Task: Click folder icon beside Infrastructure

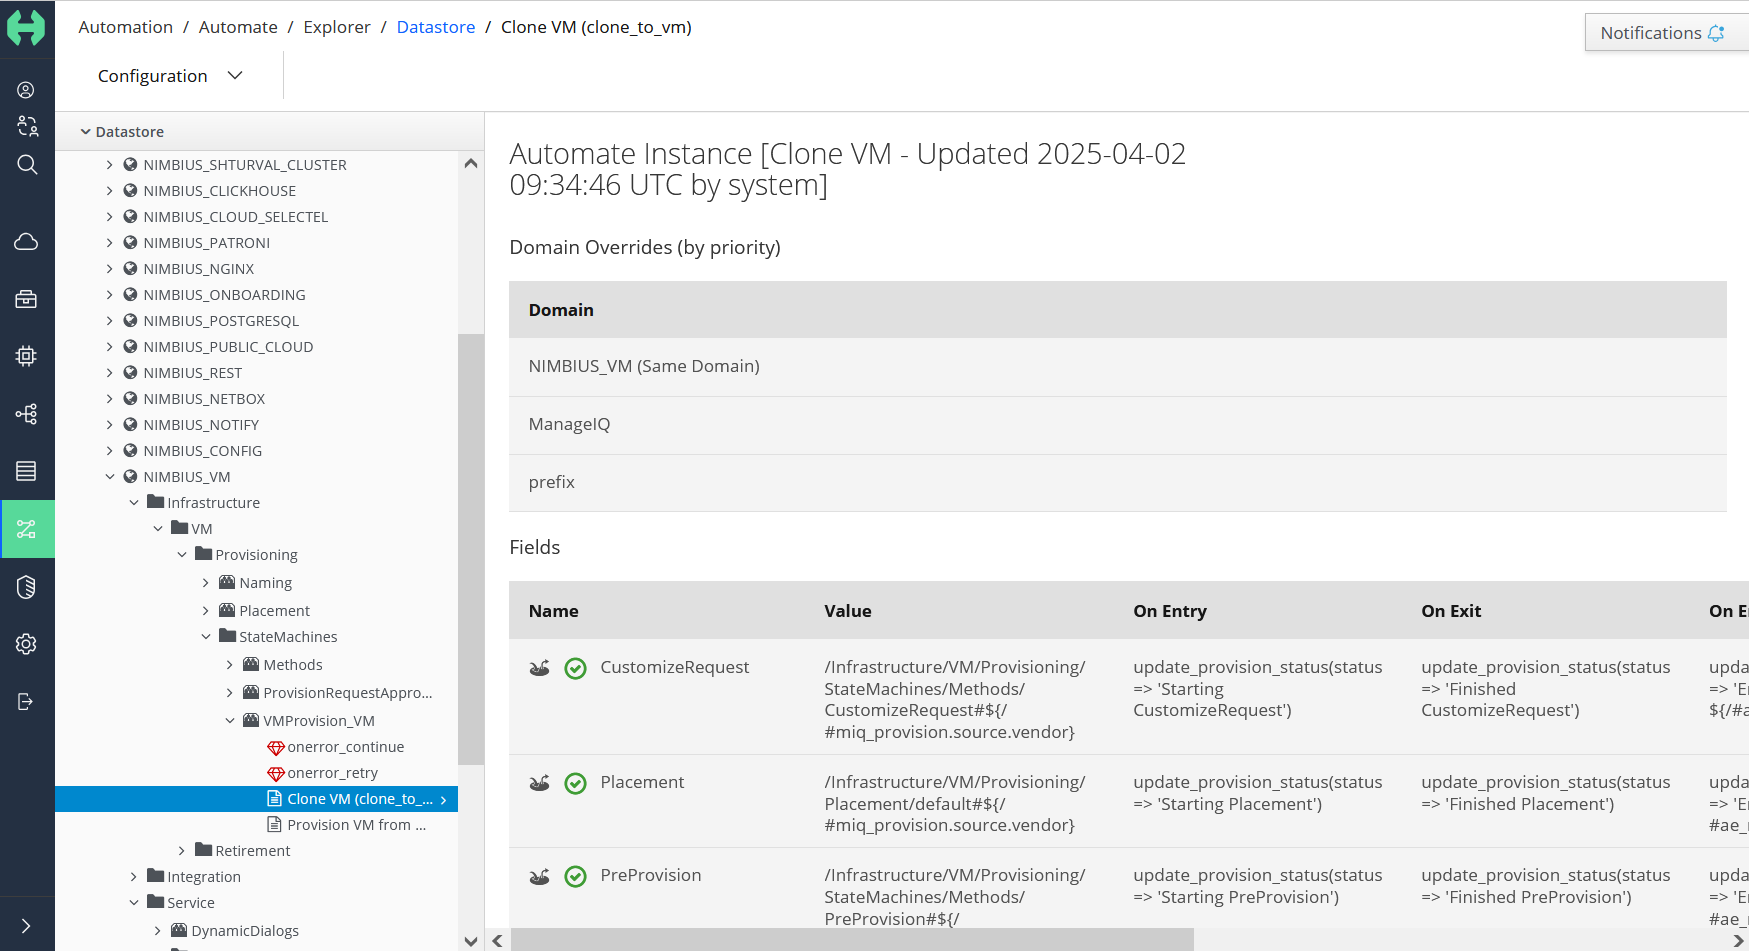Action: pyautogui.click(x=155, y=501)
